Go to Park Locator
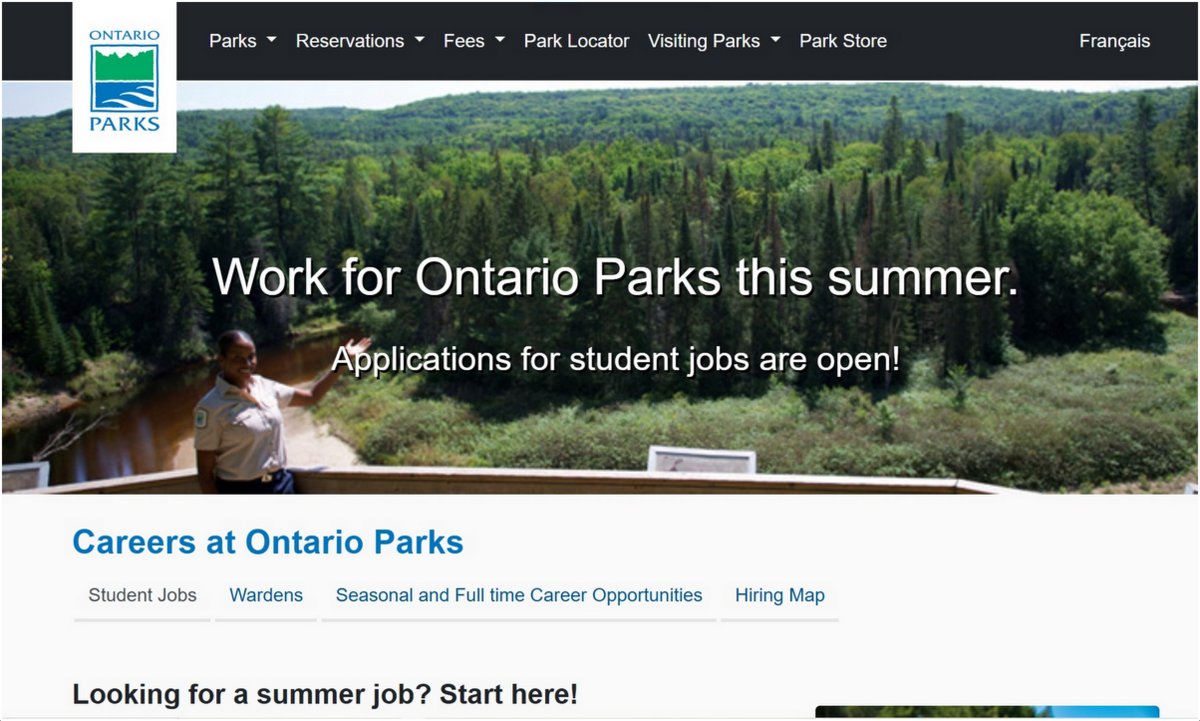The width and height of the screenshot is (1200, 721). coord(577,41)
